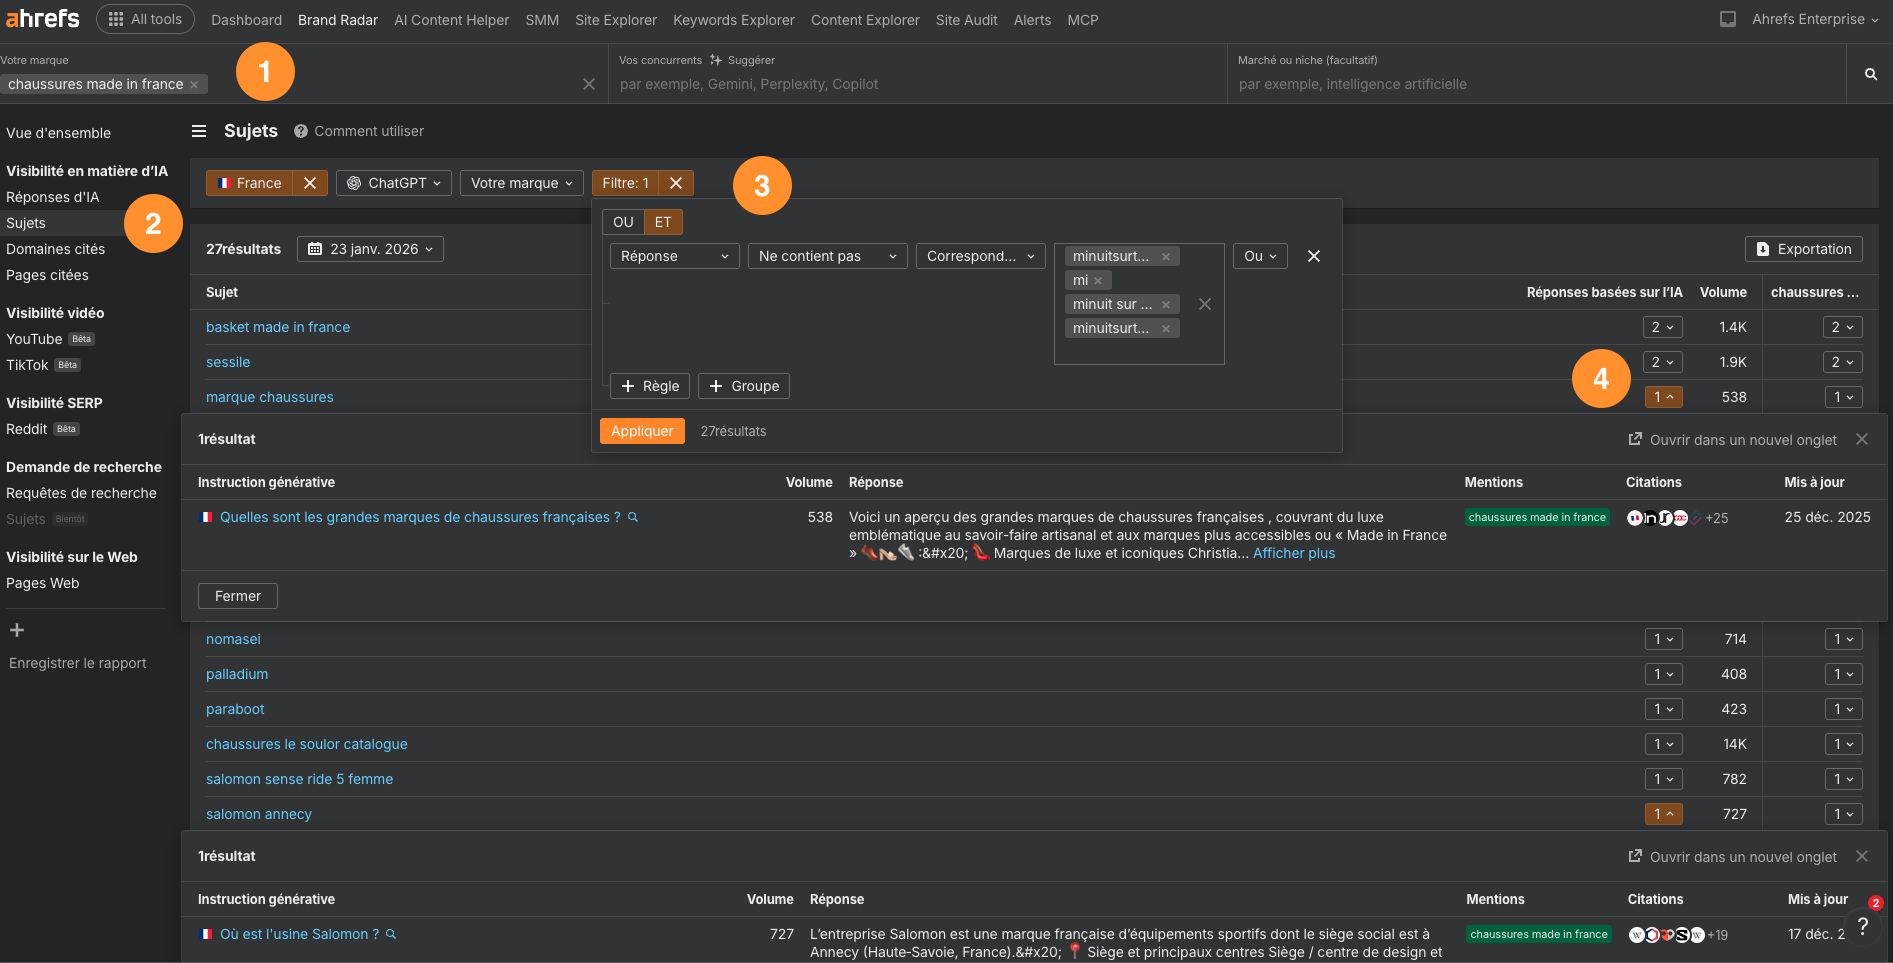The image size is (1893, 963).
Task: Collapse the expanded salomon annecy row
Action: tap(1663, 814)
